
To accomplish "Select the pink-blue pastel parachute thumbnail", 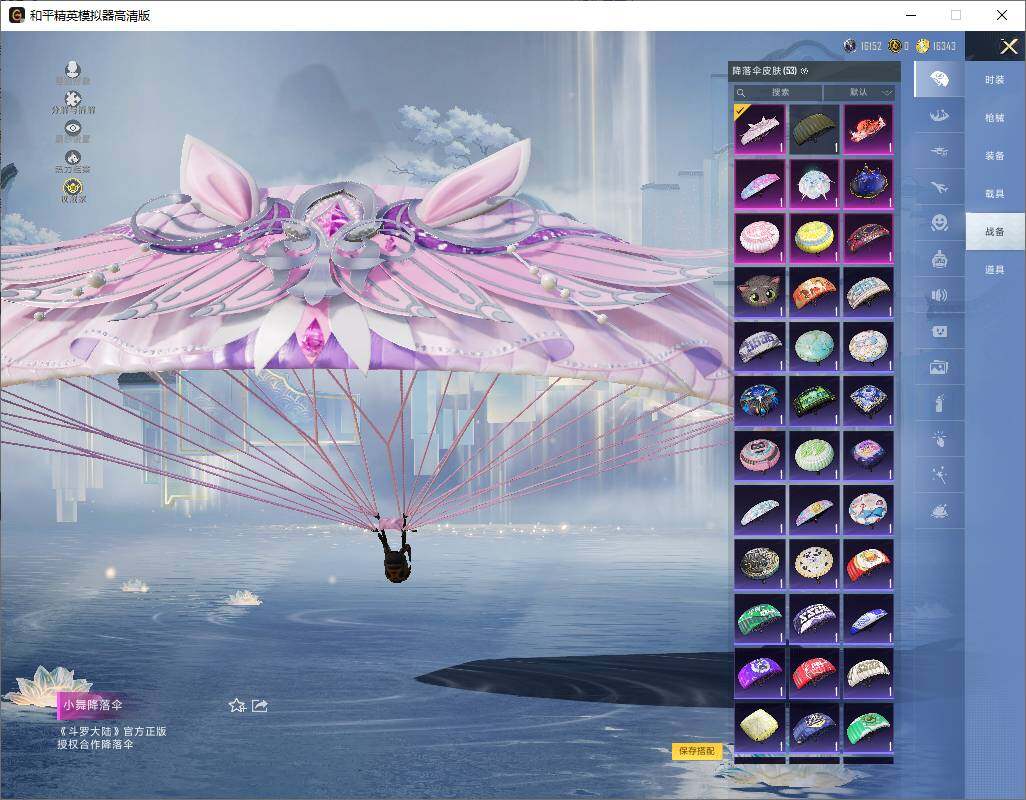I will pos(759,184).
